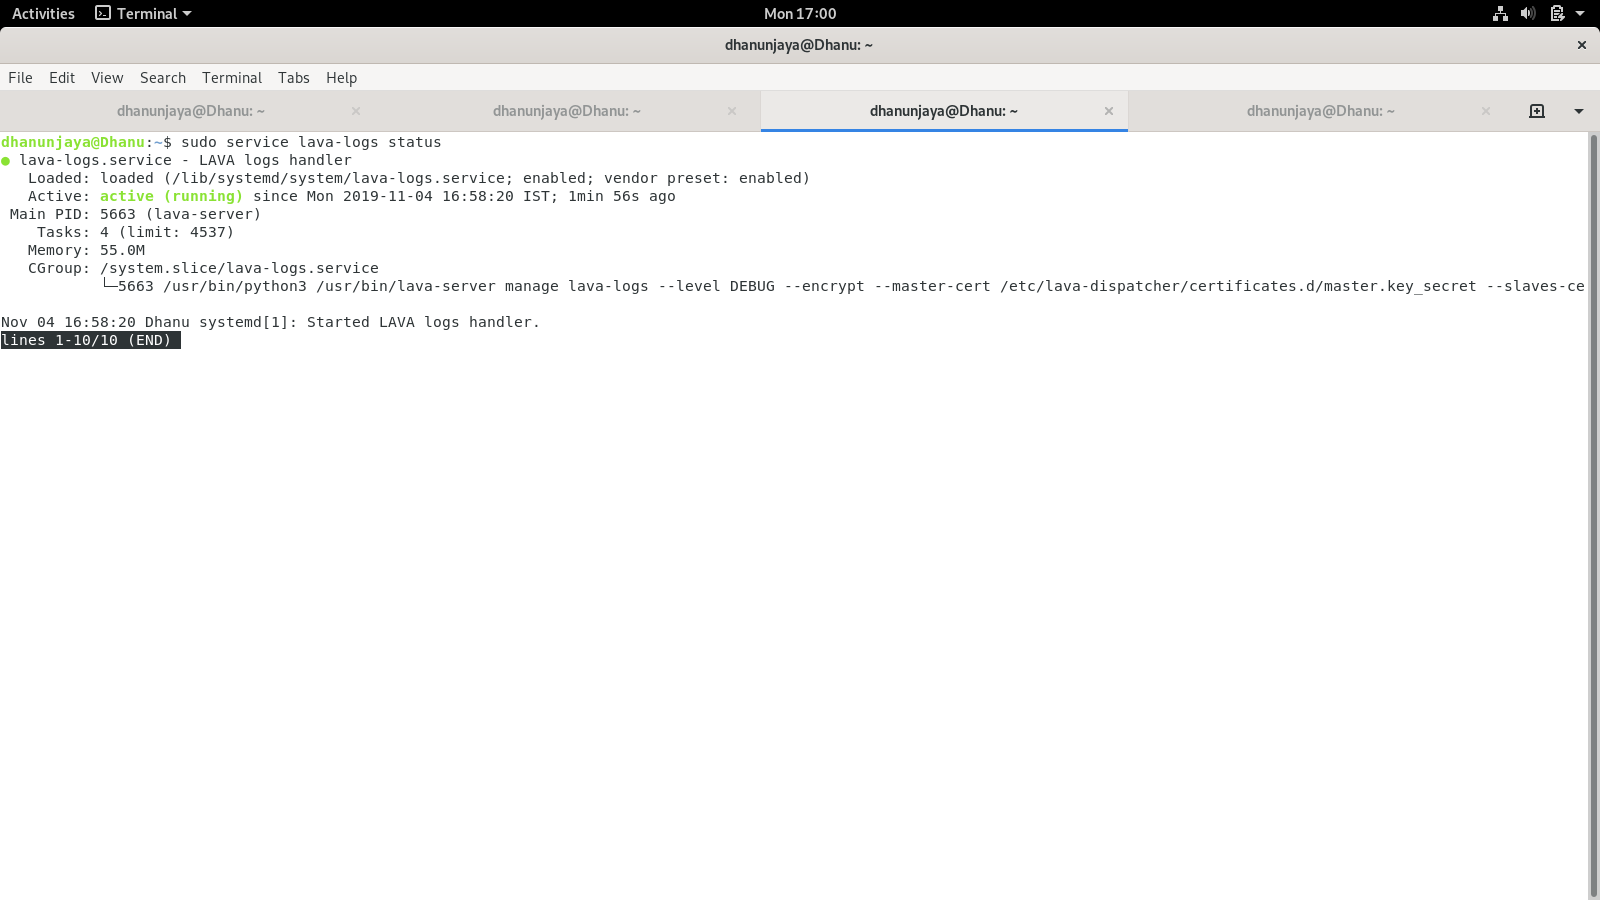Click the green service status dot
Image resolution: width=1600 pixels, height=900 pixels.
point(6,161)
